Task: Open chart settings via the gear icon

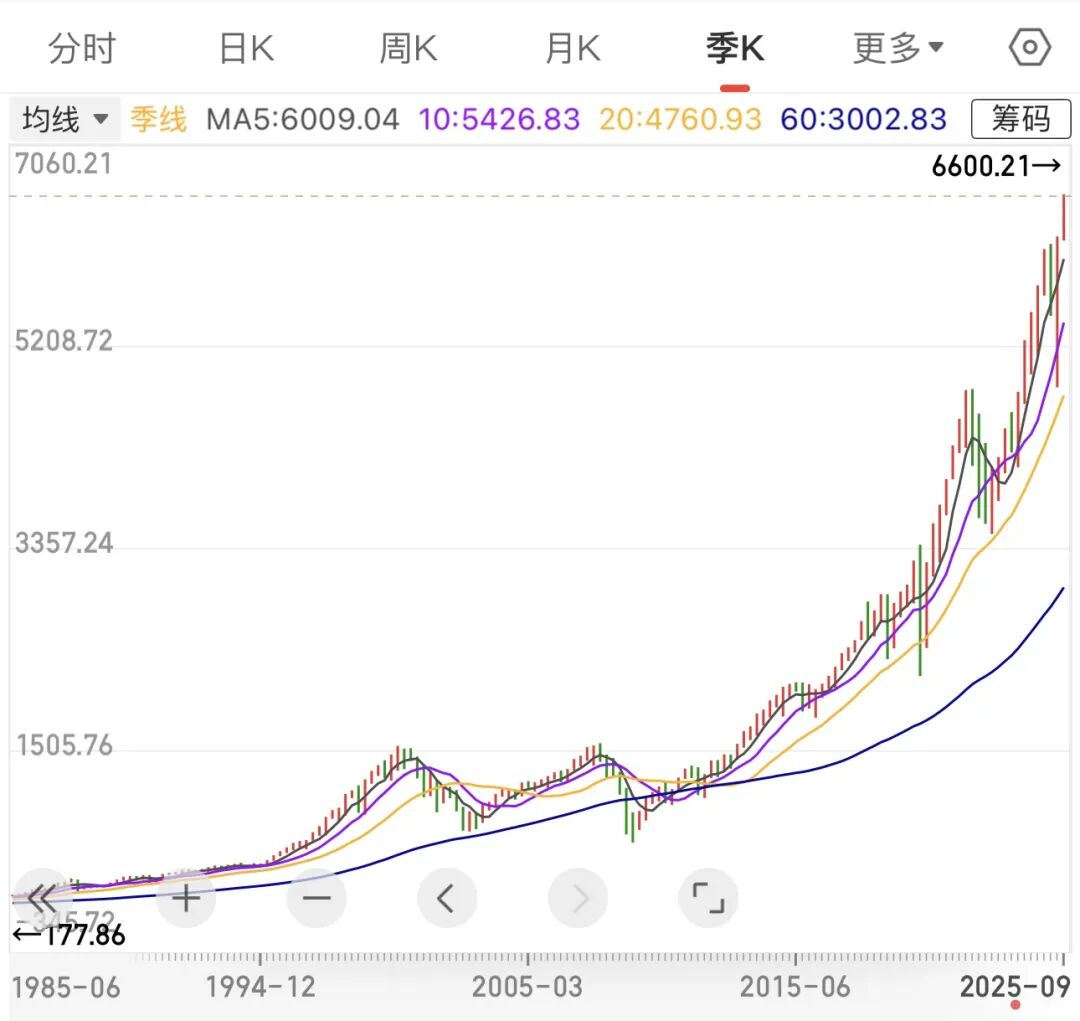Action: pyautogui.click(x=1029, y=46)
